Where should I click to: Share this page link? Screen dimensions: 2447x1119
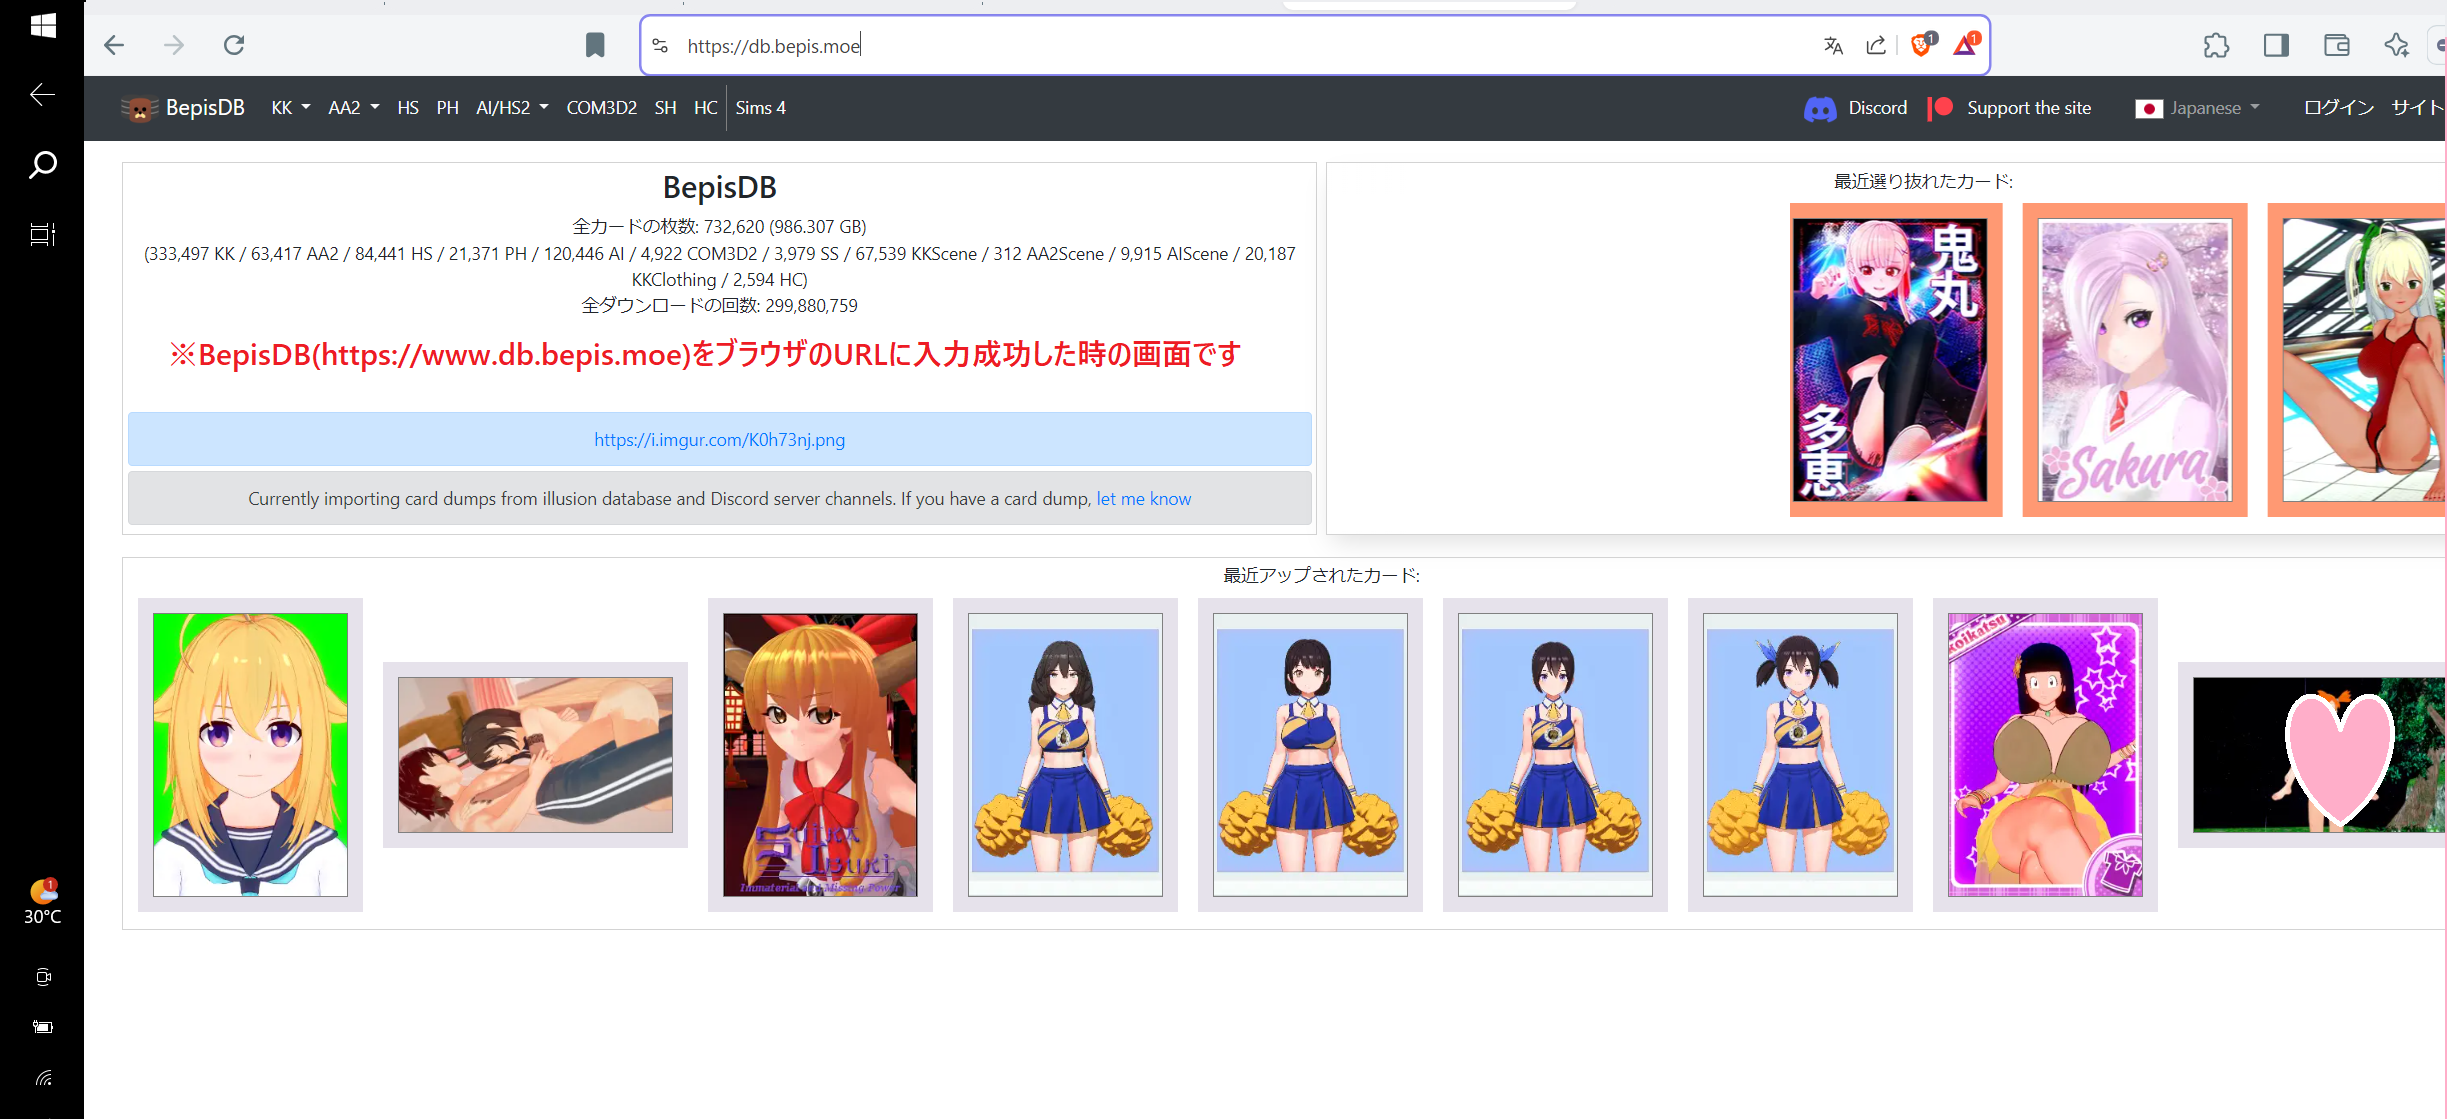click(x=1876, y=45)
